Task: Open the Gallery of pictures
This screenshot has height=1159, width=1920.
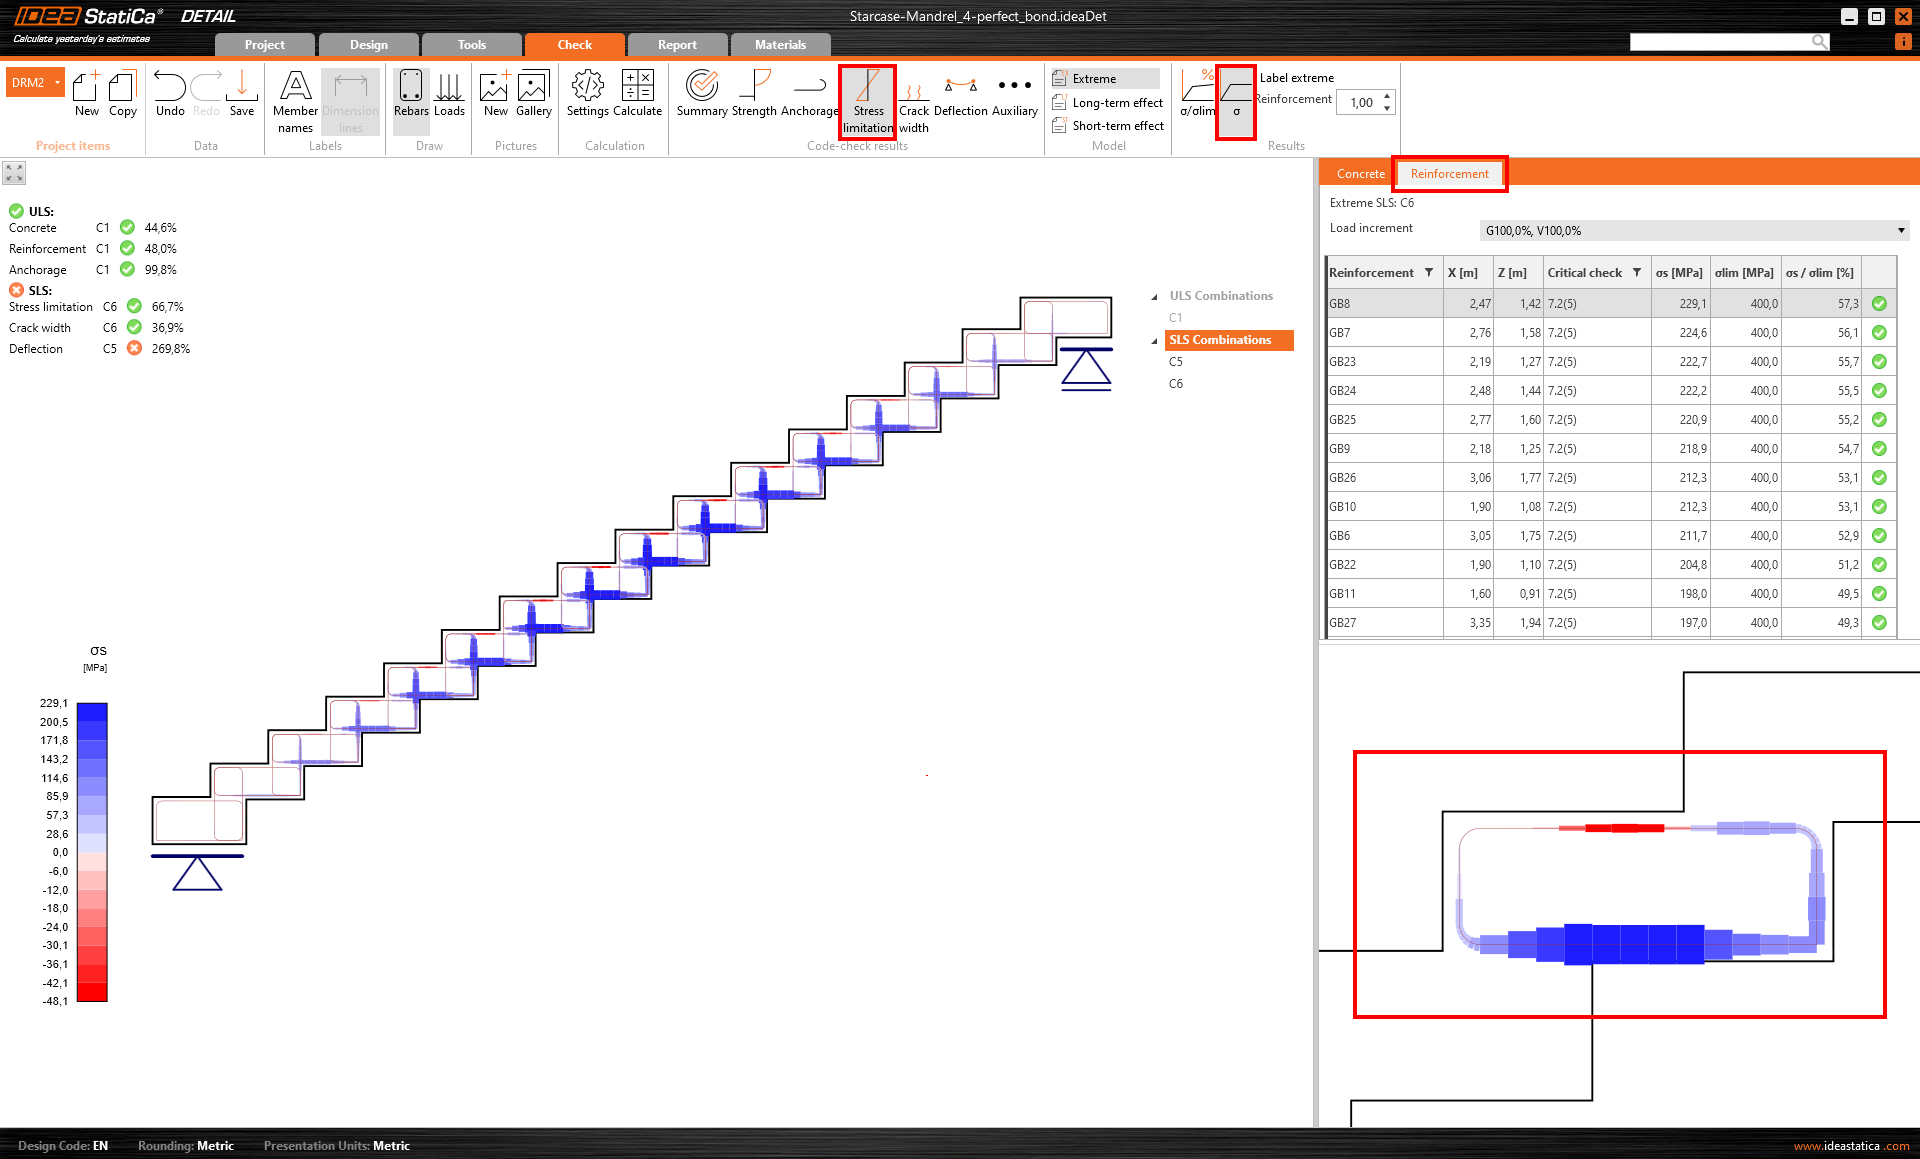Action: click(533, 94)
